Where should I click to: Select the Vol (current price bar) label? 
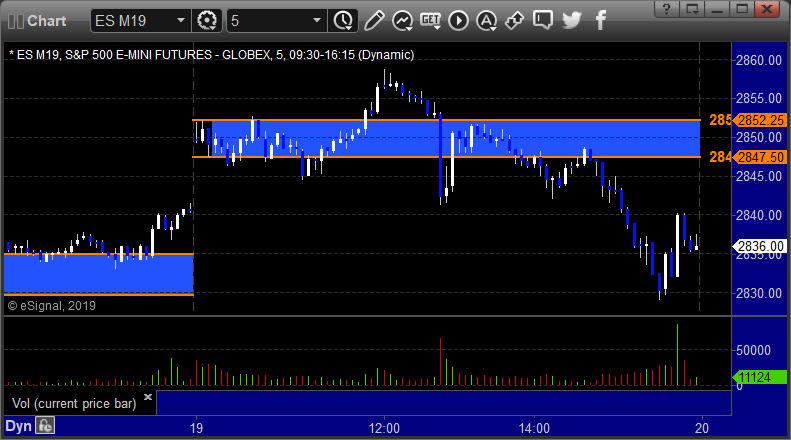[74, 404]
